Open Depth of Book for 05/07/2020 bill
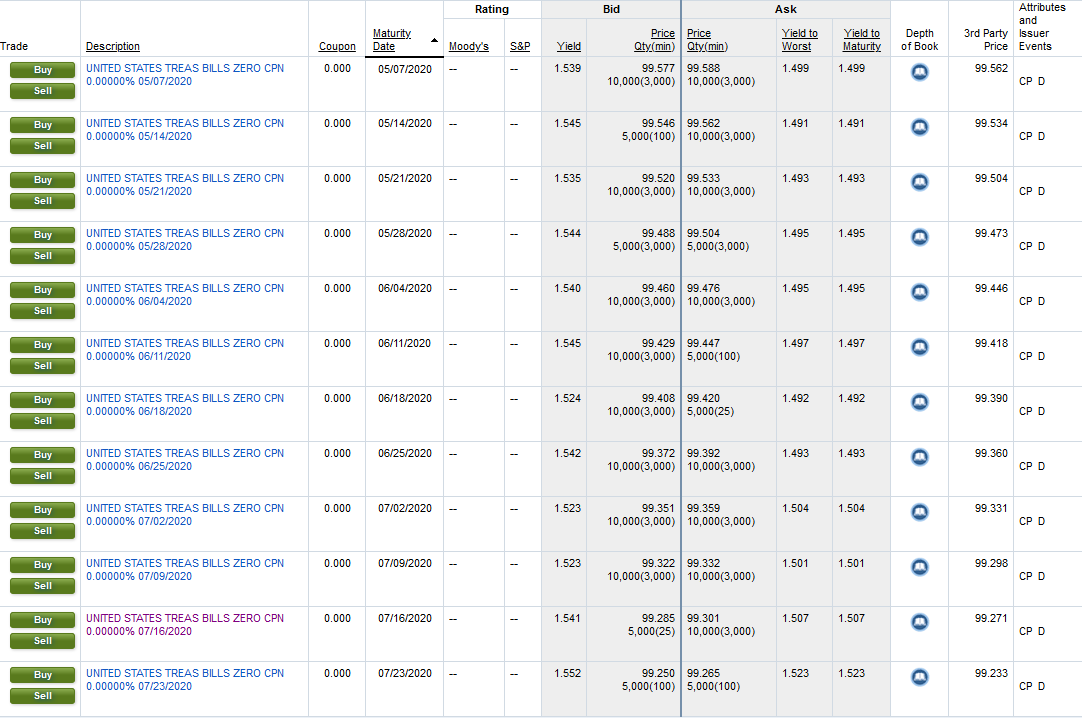 [919, 72]
